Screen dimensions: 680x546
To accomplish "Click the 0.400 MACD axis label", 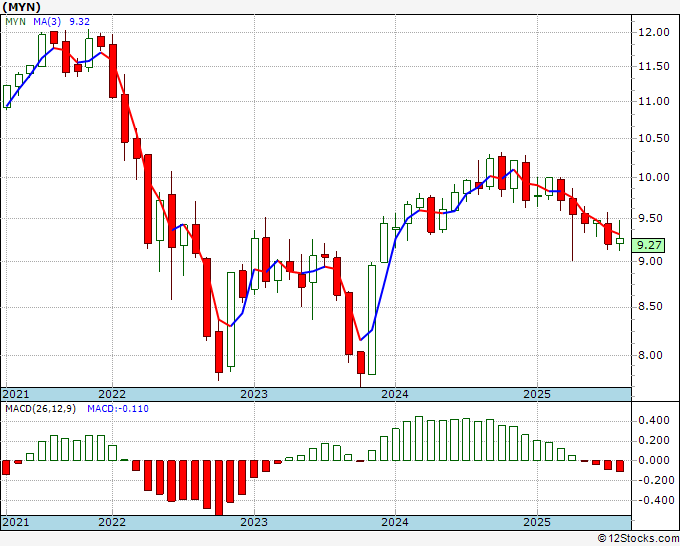I will coord(654,420).
